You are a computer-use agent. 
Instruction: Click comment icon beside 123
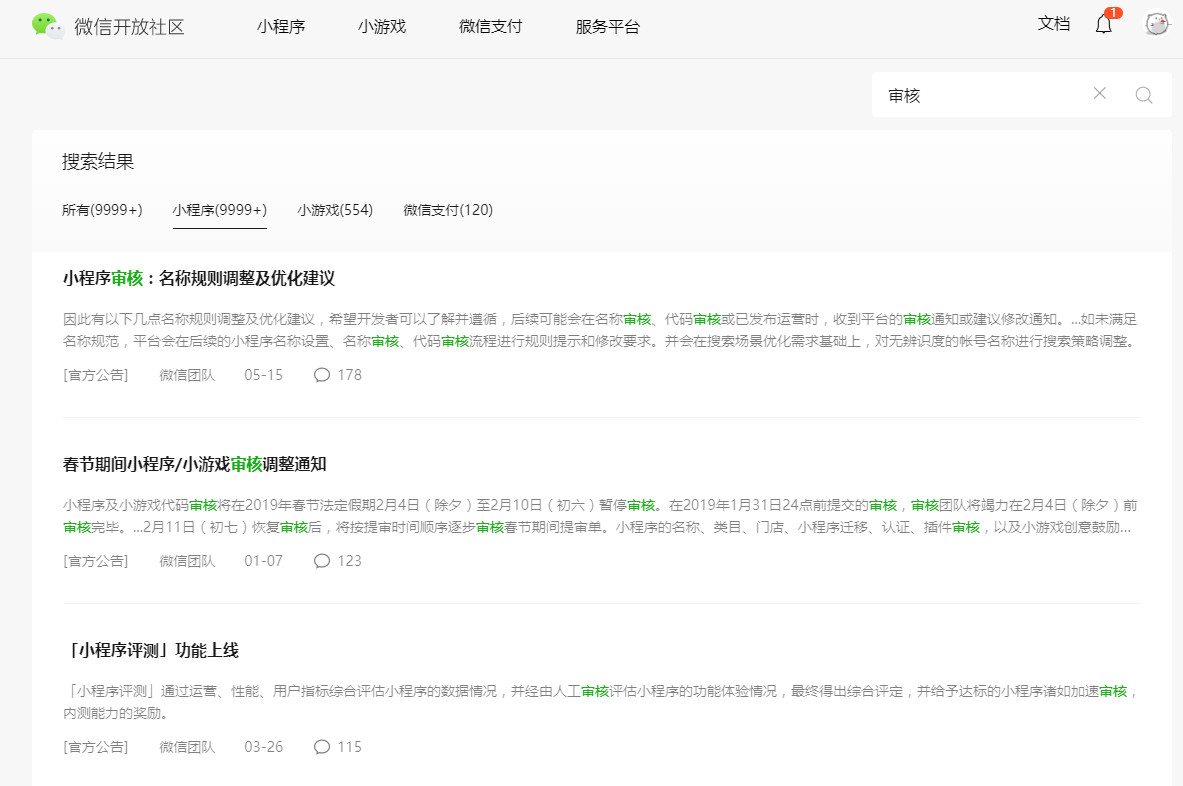tap(322, 561)
